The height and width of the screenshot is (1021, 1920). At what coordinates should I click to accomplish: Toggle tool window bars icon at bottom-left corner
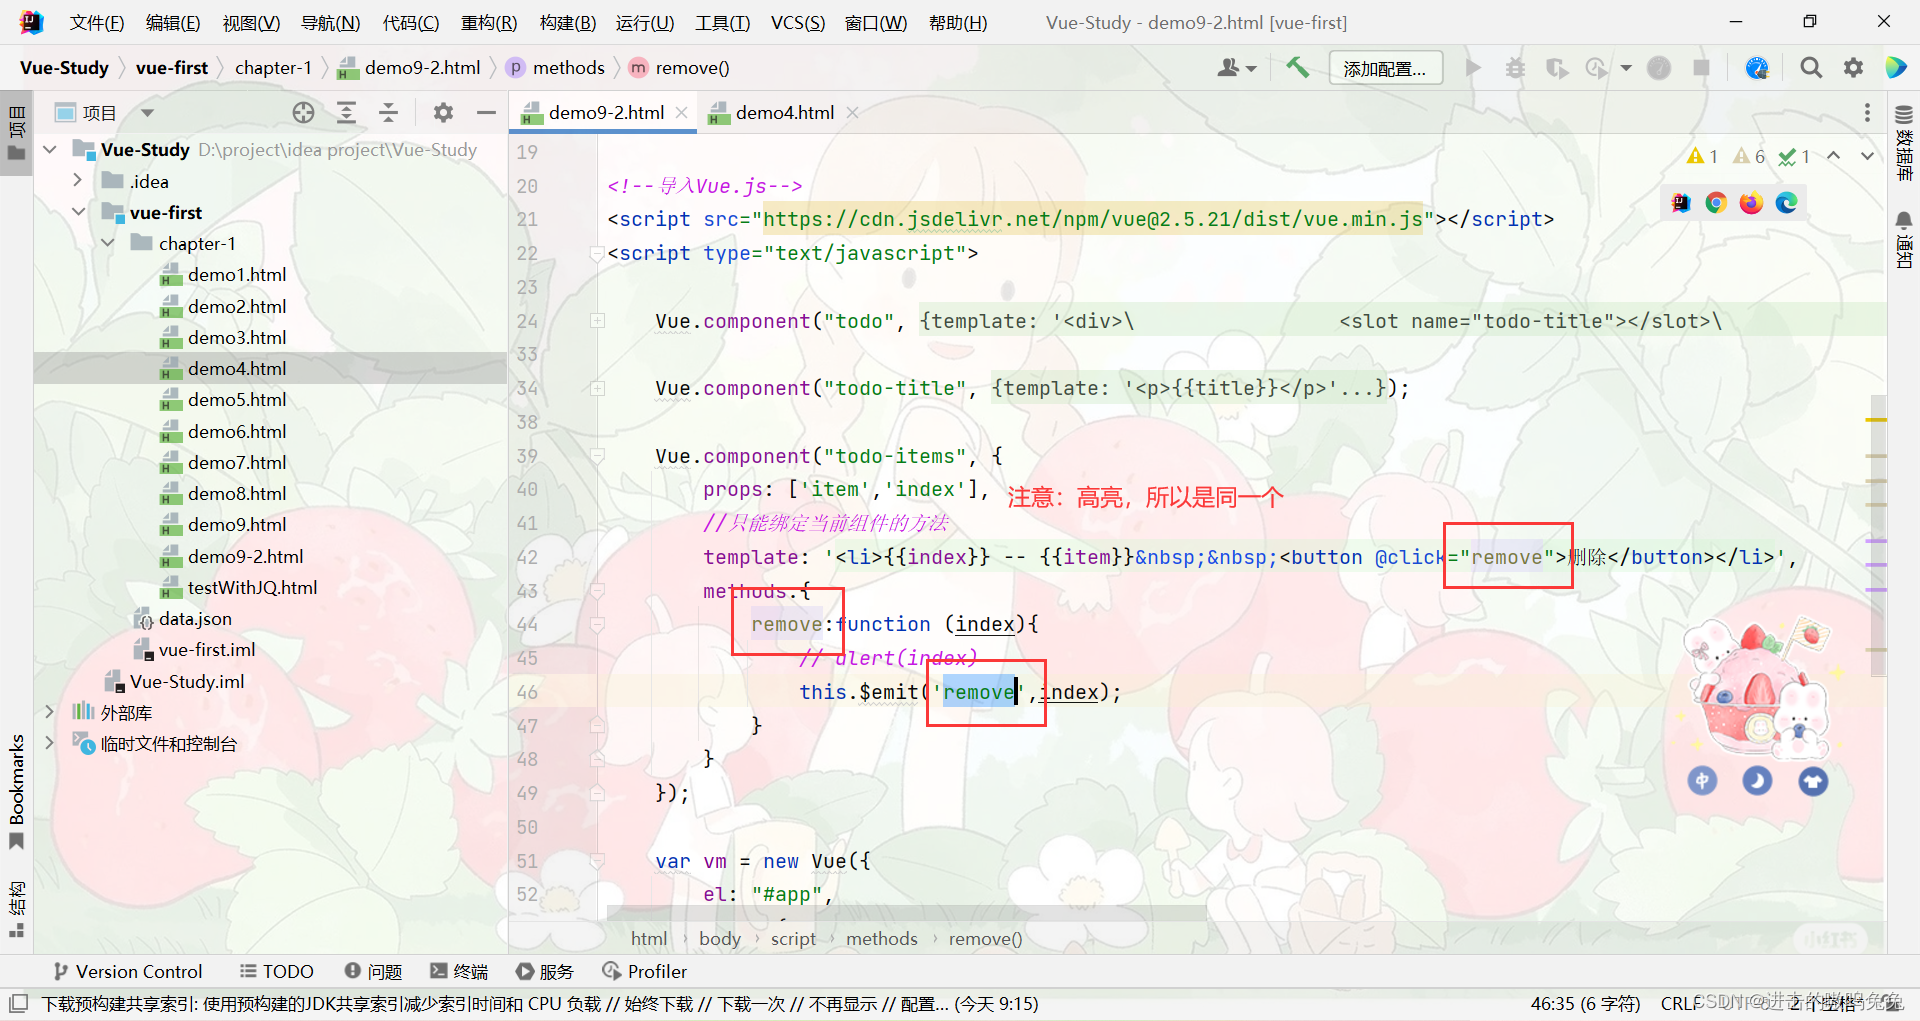click(x=18, y=1003)
